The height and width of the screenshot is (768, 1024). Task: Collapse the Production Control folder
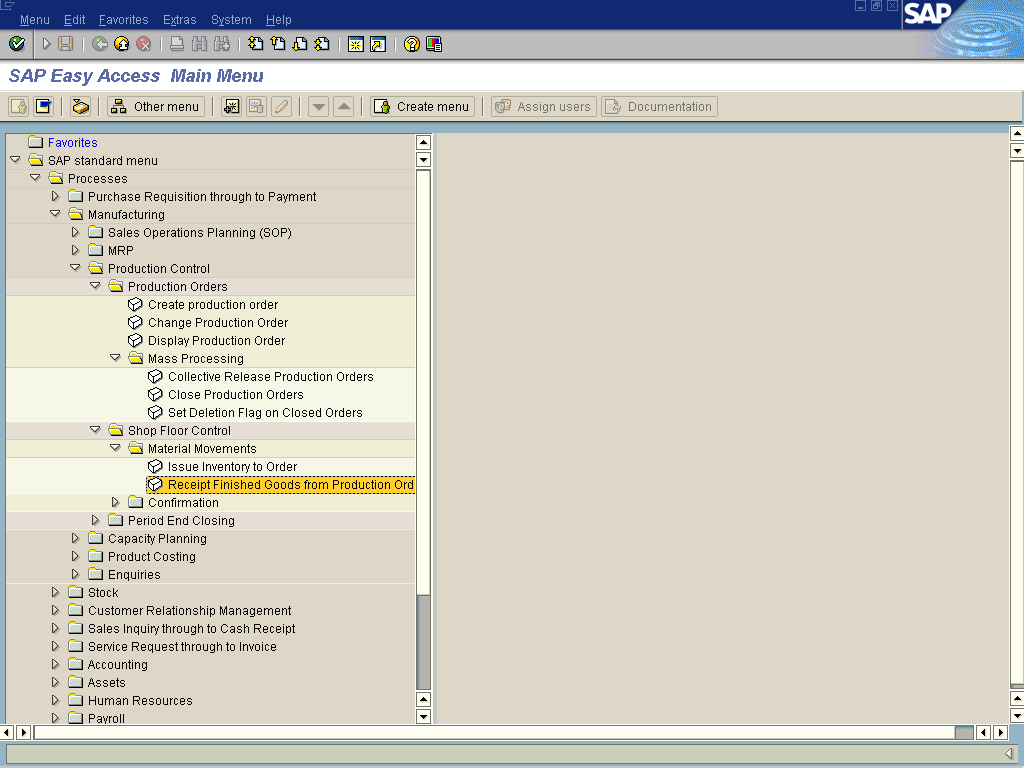pos(75,268)
